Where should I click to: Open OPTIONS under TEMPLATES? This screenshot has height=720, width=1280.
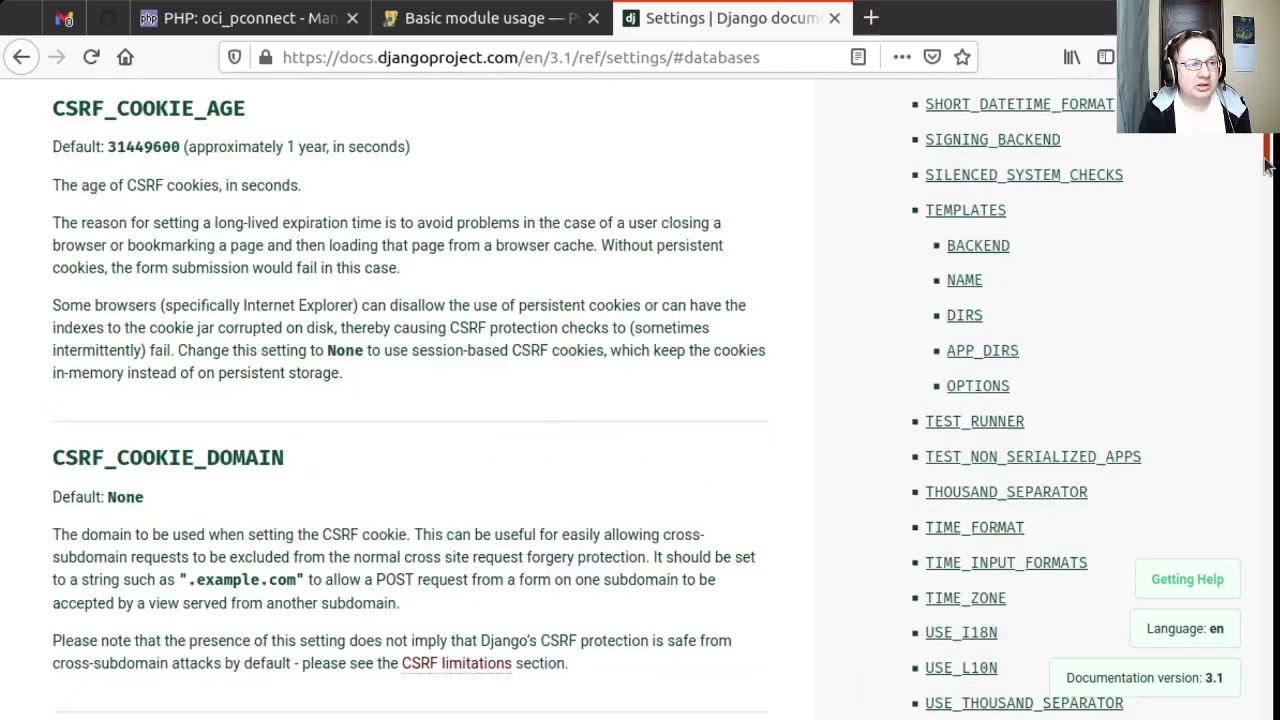tap(978, 386)
